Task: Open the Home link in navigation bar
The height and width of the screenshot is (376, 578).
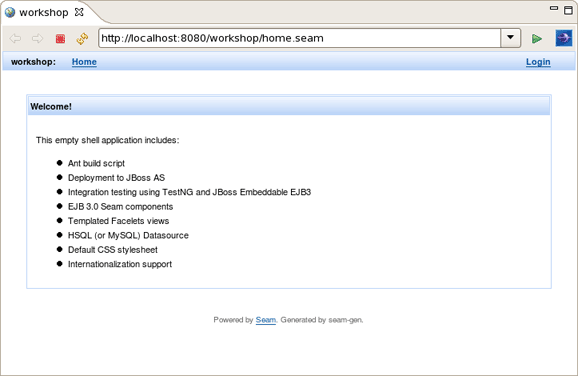Action: (84, 62)
